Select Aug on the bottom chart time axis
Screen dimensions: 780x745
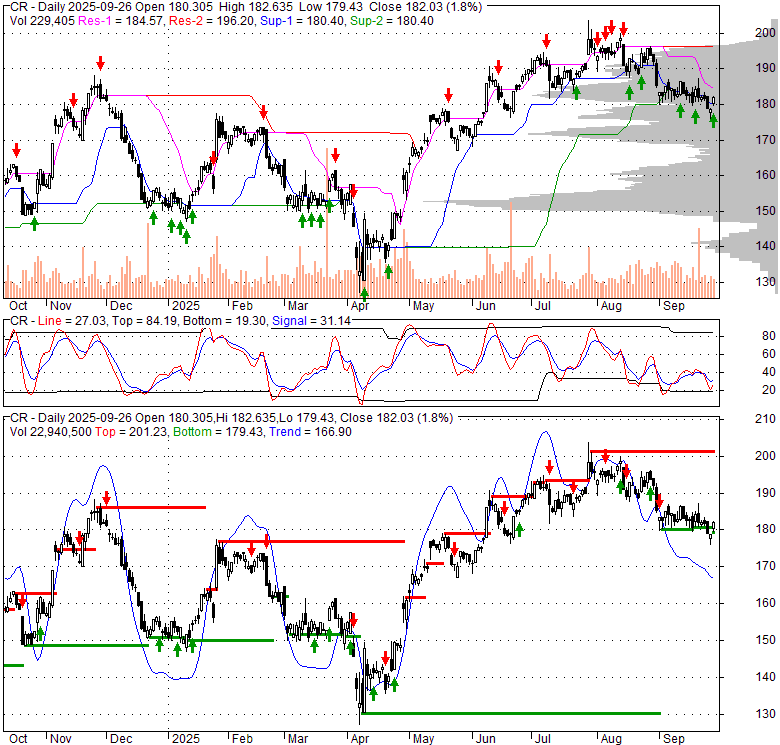coord(611,739)
